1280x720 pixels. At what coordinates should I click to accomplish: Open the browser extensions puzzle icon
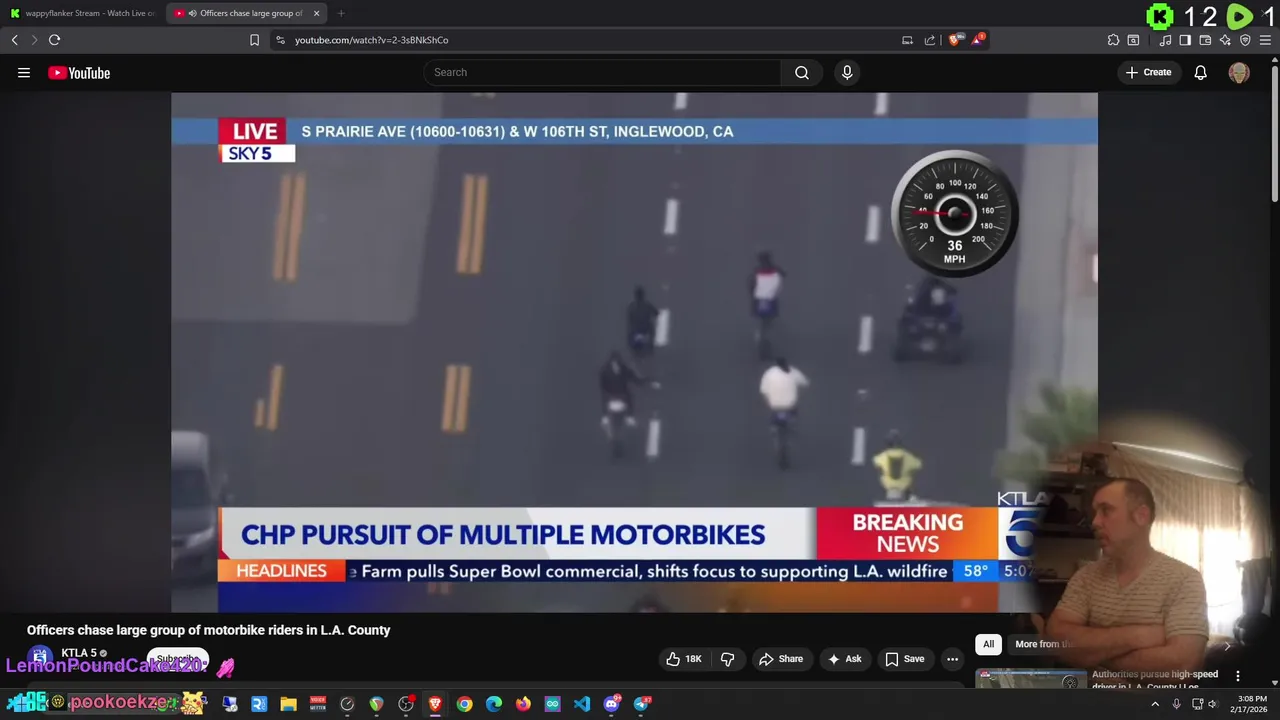point(1113,40)
